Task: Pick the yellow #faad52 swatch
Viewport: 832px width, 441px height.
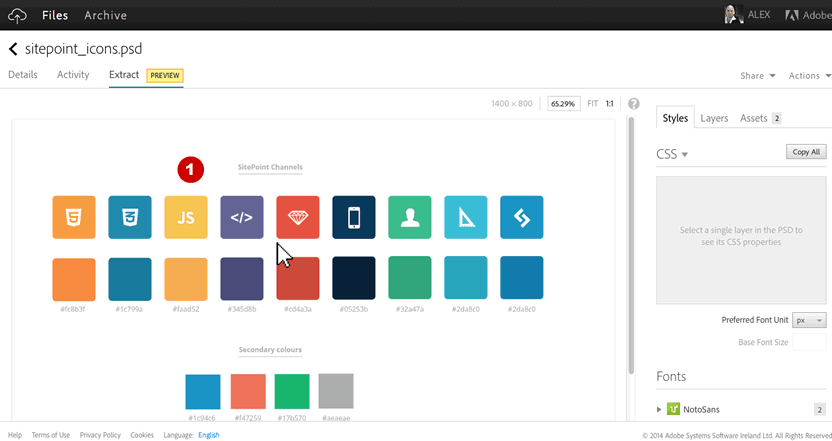Action: coord(186,279)
